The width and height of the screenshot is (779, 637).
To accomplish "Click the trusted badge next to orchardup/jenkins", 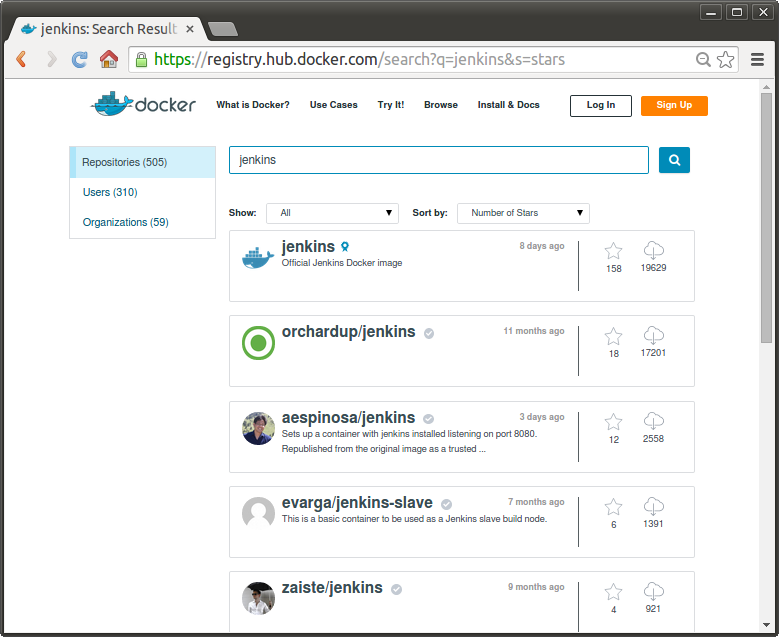I will point(429,333).
